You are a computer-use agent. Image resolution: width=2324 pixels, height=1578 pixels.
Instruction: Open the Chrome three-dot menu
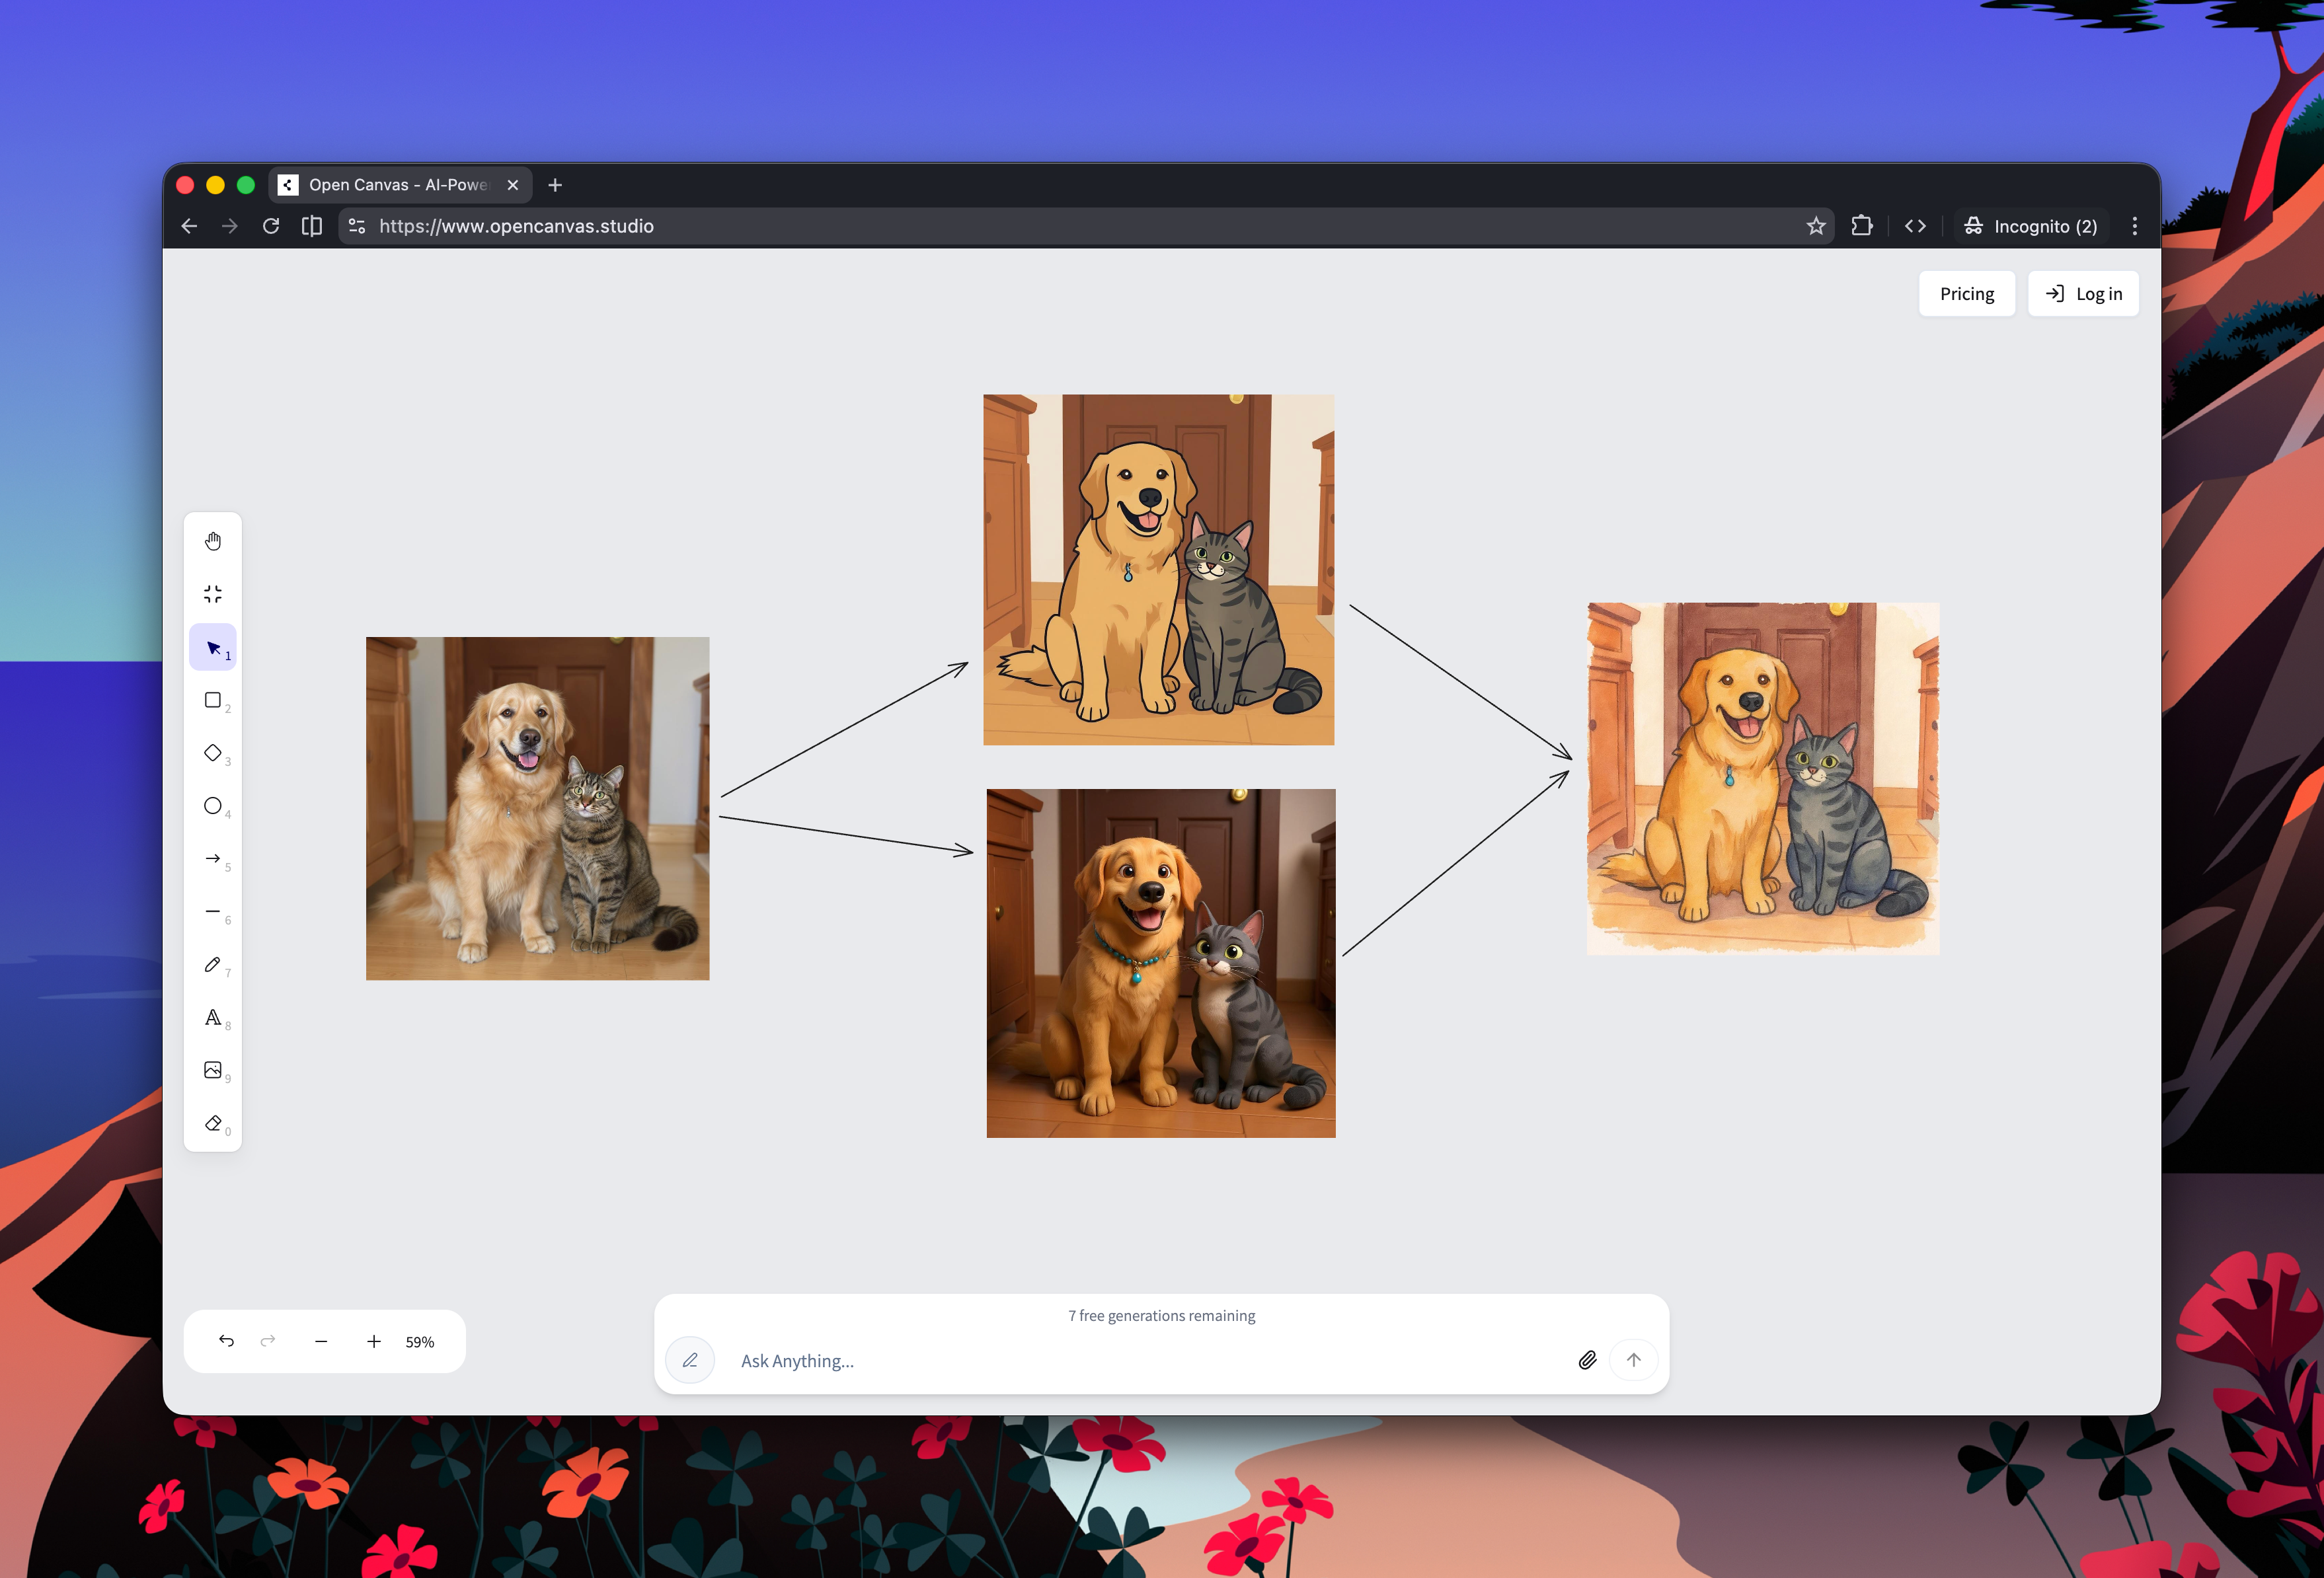(2134, 225)
